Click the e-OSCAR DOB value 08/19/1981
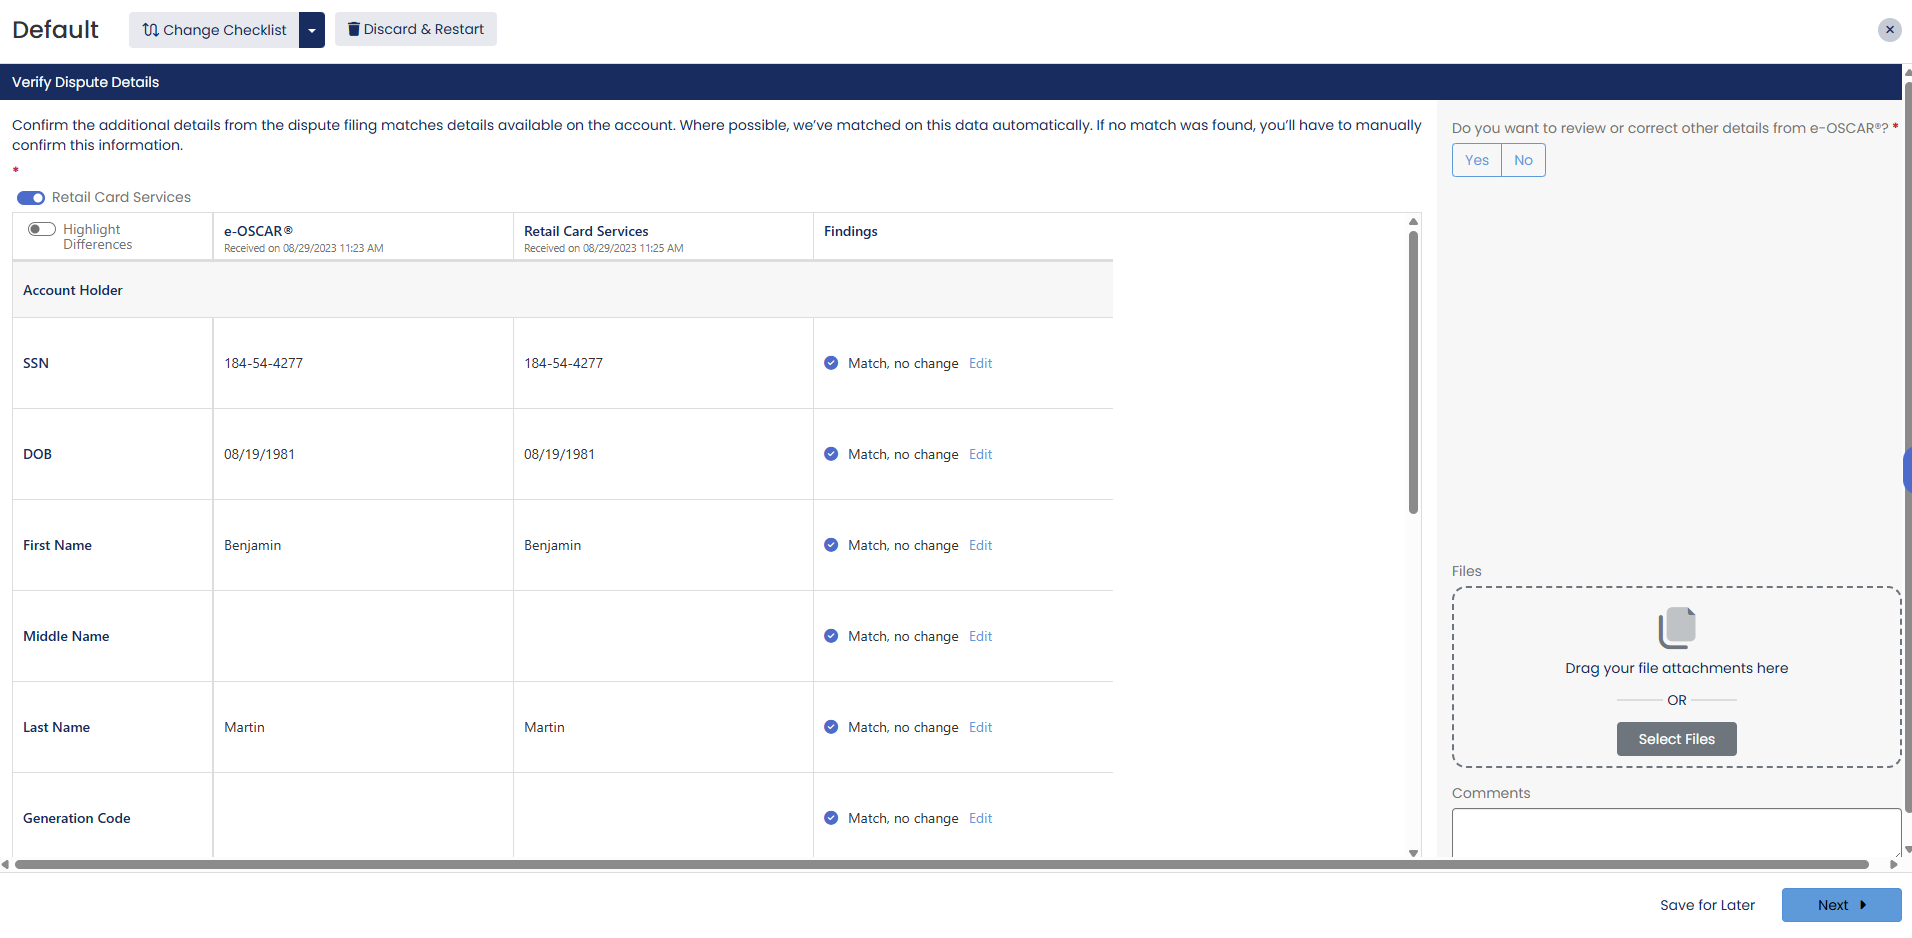 (259, 454)
